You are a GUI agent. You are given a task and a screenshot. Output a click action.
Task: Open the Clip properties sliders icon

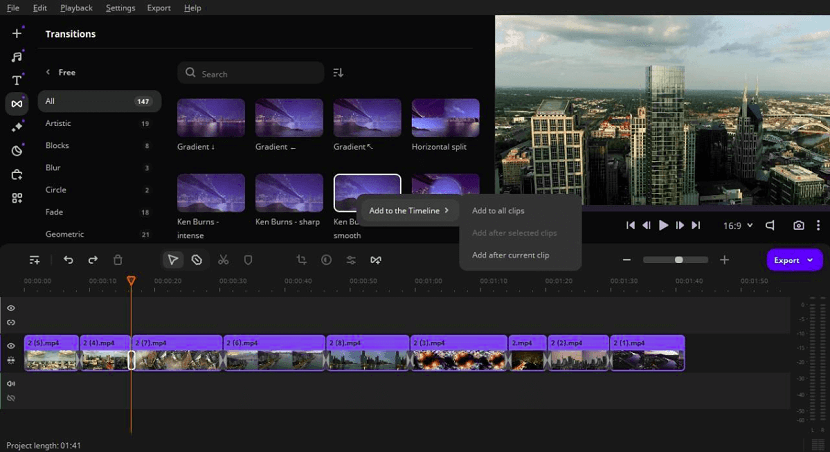[351, 260]
